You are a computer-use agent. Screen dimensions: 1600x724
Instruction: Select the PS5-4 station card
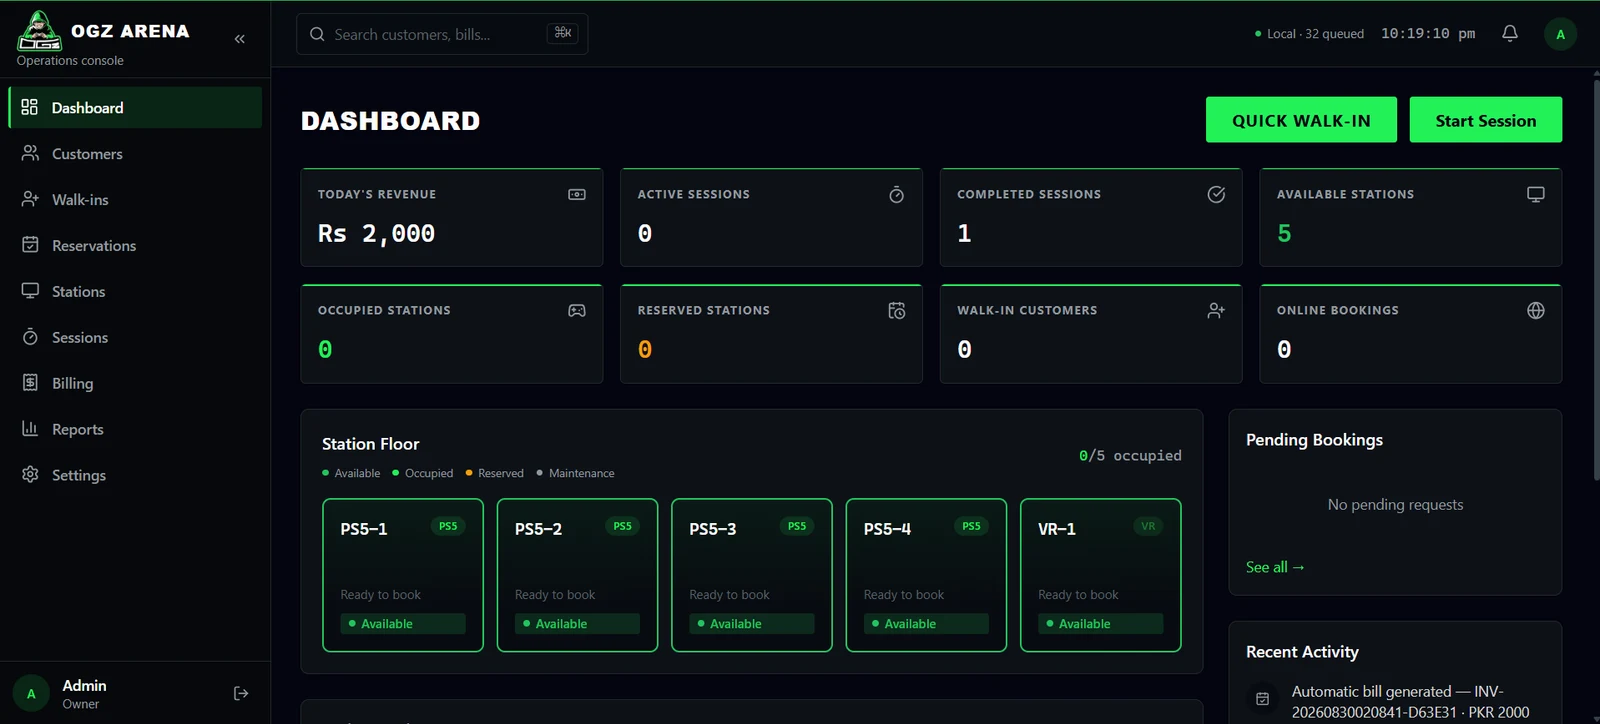click(926, 575)
